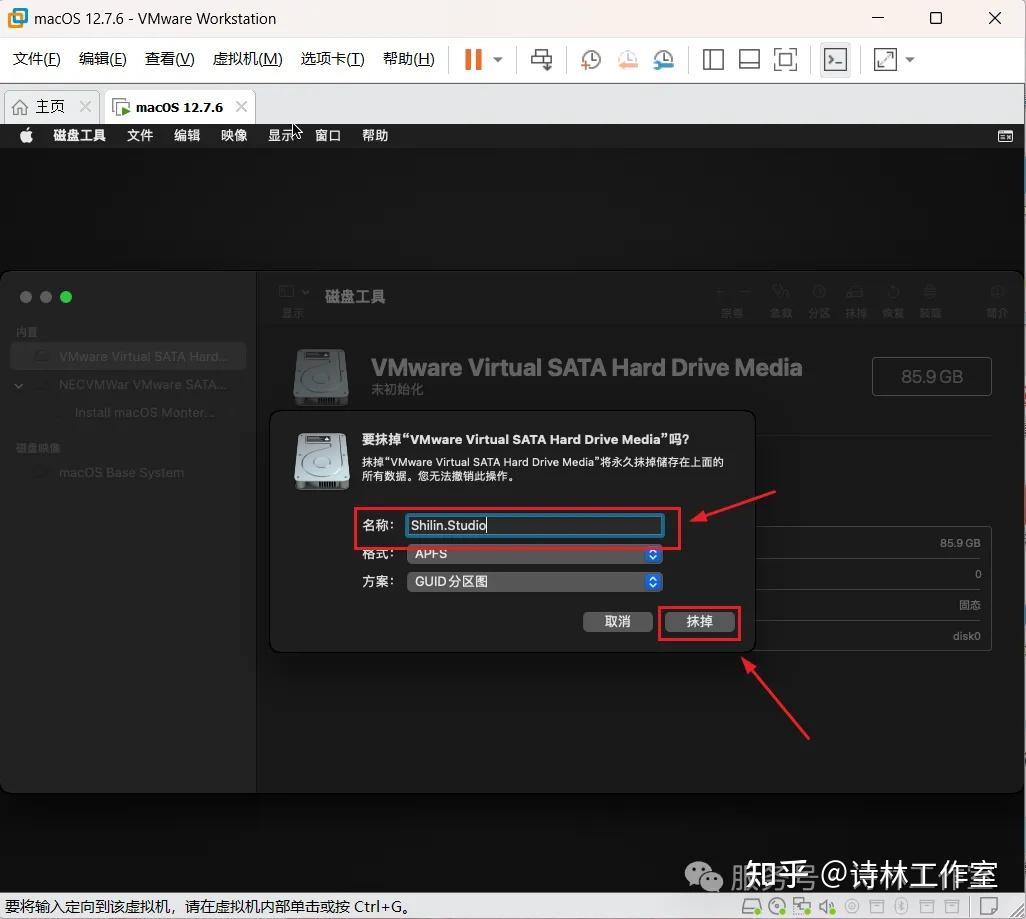Viewport: 1026px width, 919px height.
Task: Open the 格式 APFS dropdown
Action: (x=535, y=554)
